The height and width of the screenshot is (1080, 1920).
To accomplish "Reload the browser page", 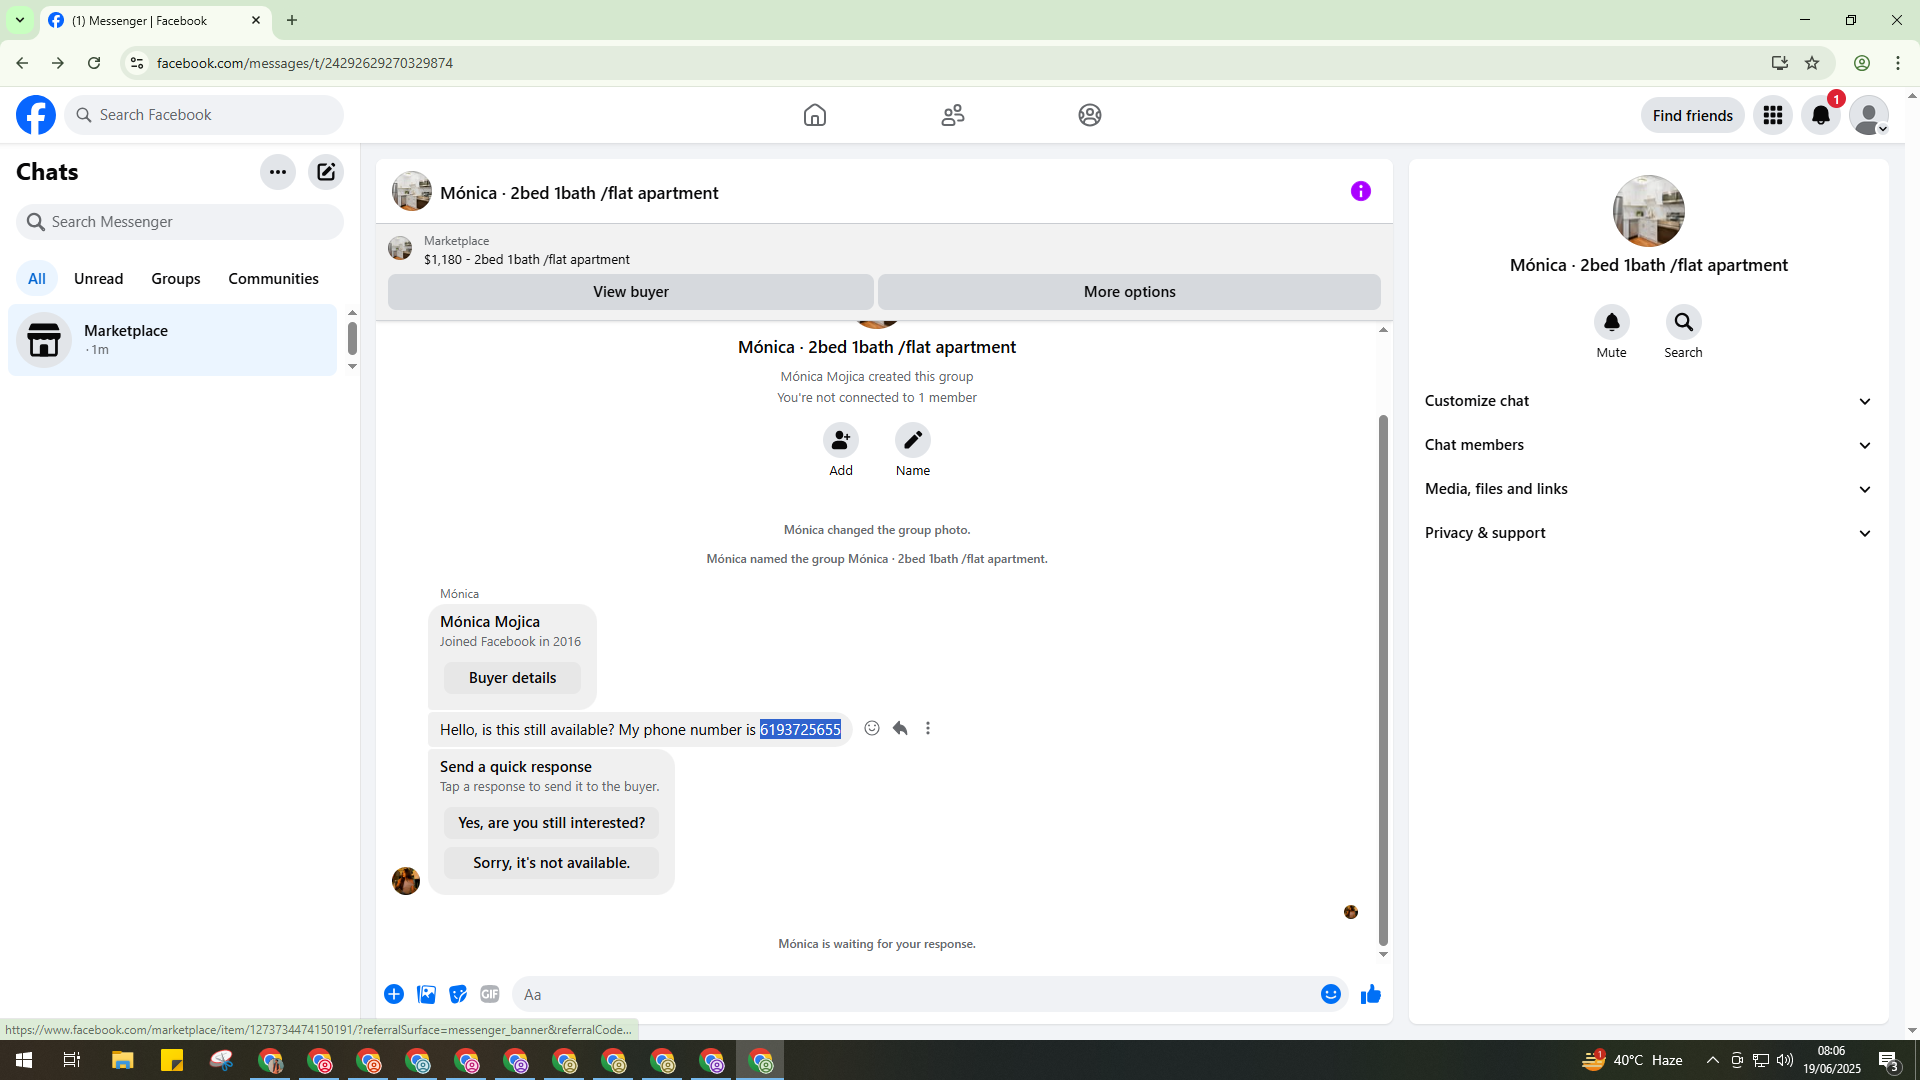I will (x=94, y=63).
